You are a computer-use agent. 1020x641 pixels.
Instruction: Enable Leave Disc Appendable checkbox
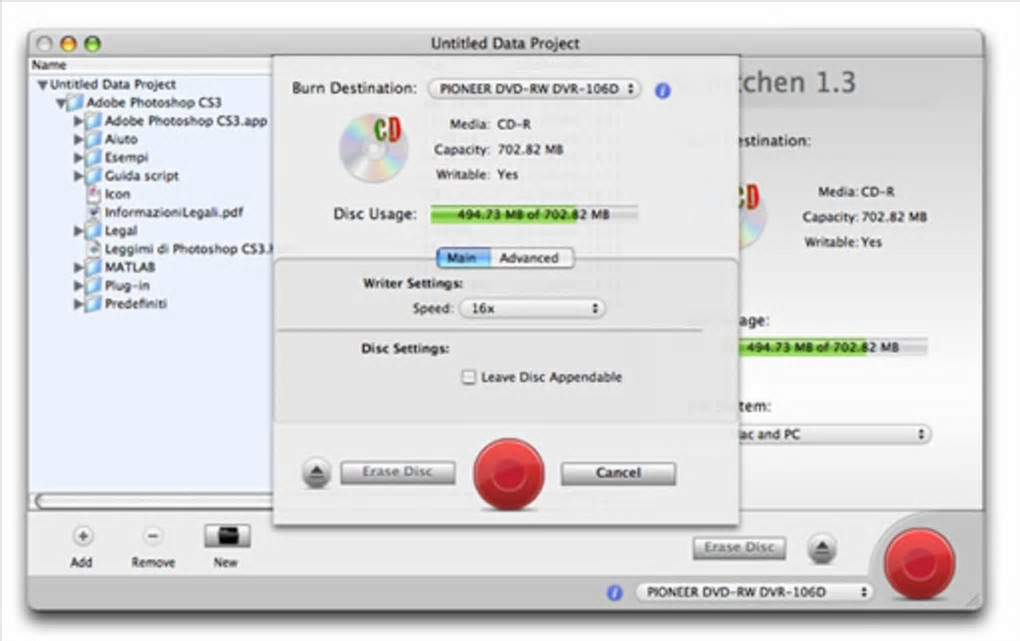[x=468, y=377]
